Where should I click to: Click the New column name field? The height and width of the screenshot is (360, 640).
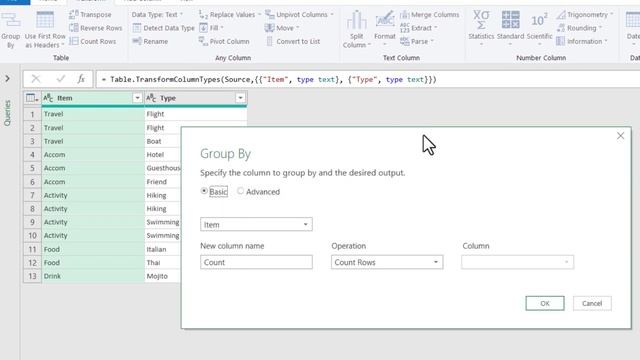pyautogui.click(x=256, y=262)
